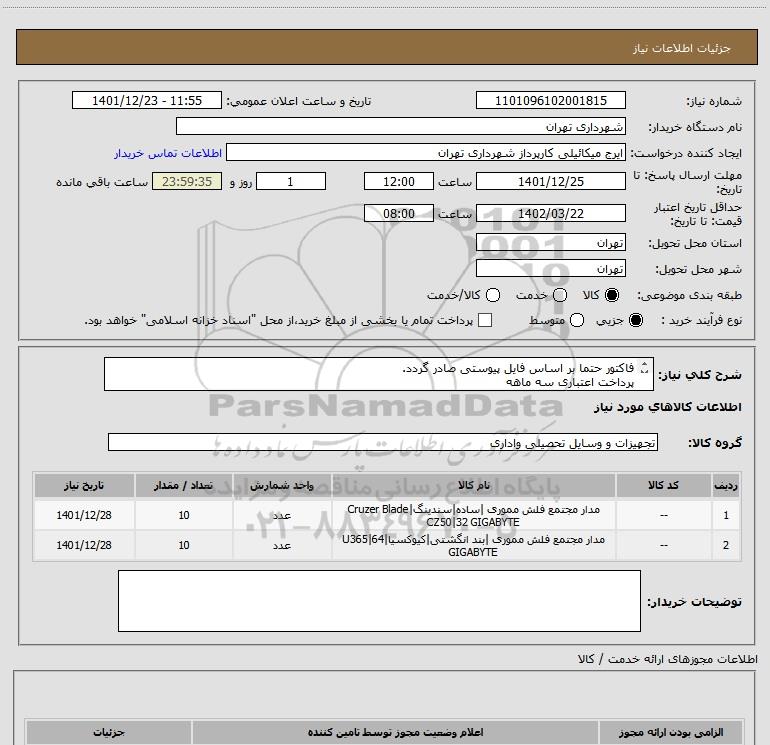Select the row 2 item name with U365 64 GIGABYTE
This screenshot has width=770, height=745.
click(473, 546)
